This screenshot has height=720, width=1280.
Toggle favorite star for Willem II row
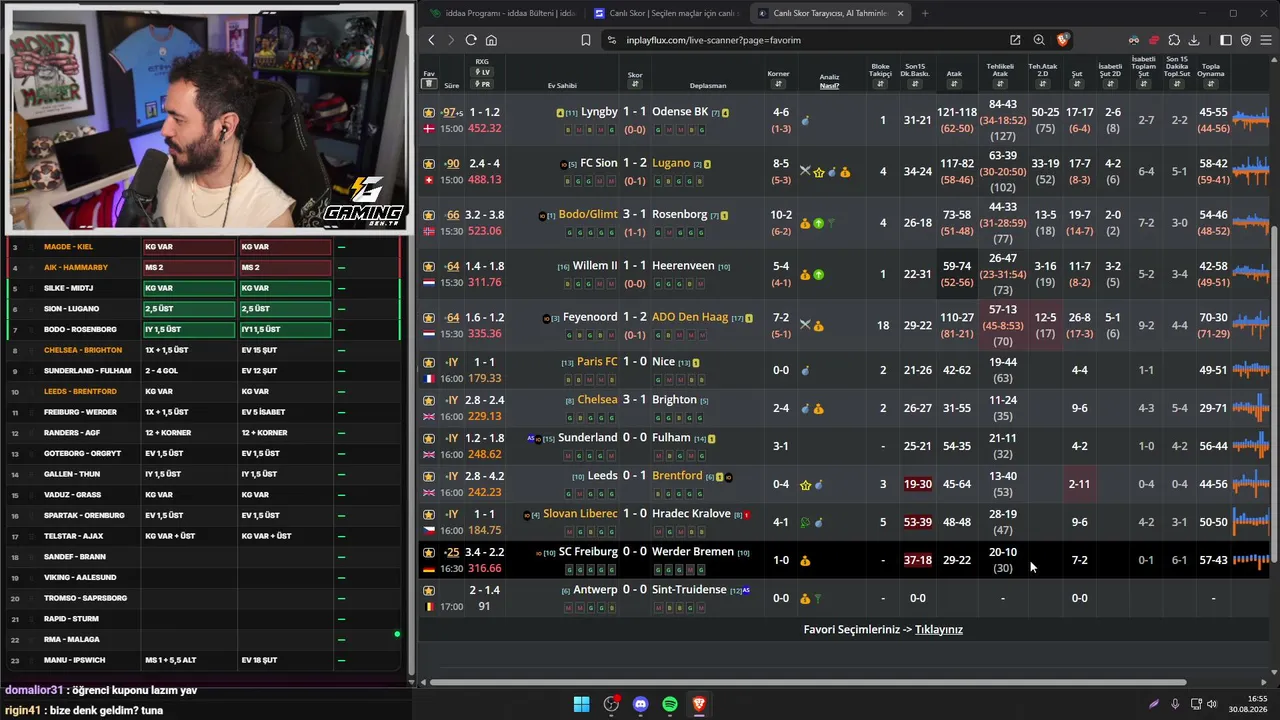(x=429, y=267)
